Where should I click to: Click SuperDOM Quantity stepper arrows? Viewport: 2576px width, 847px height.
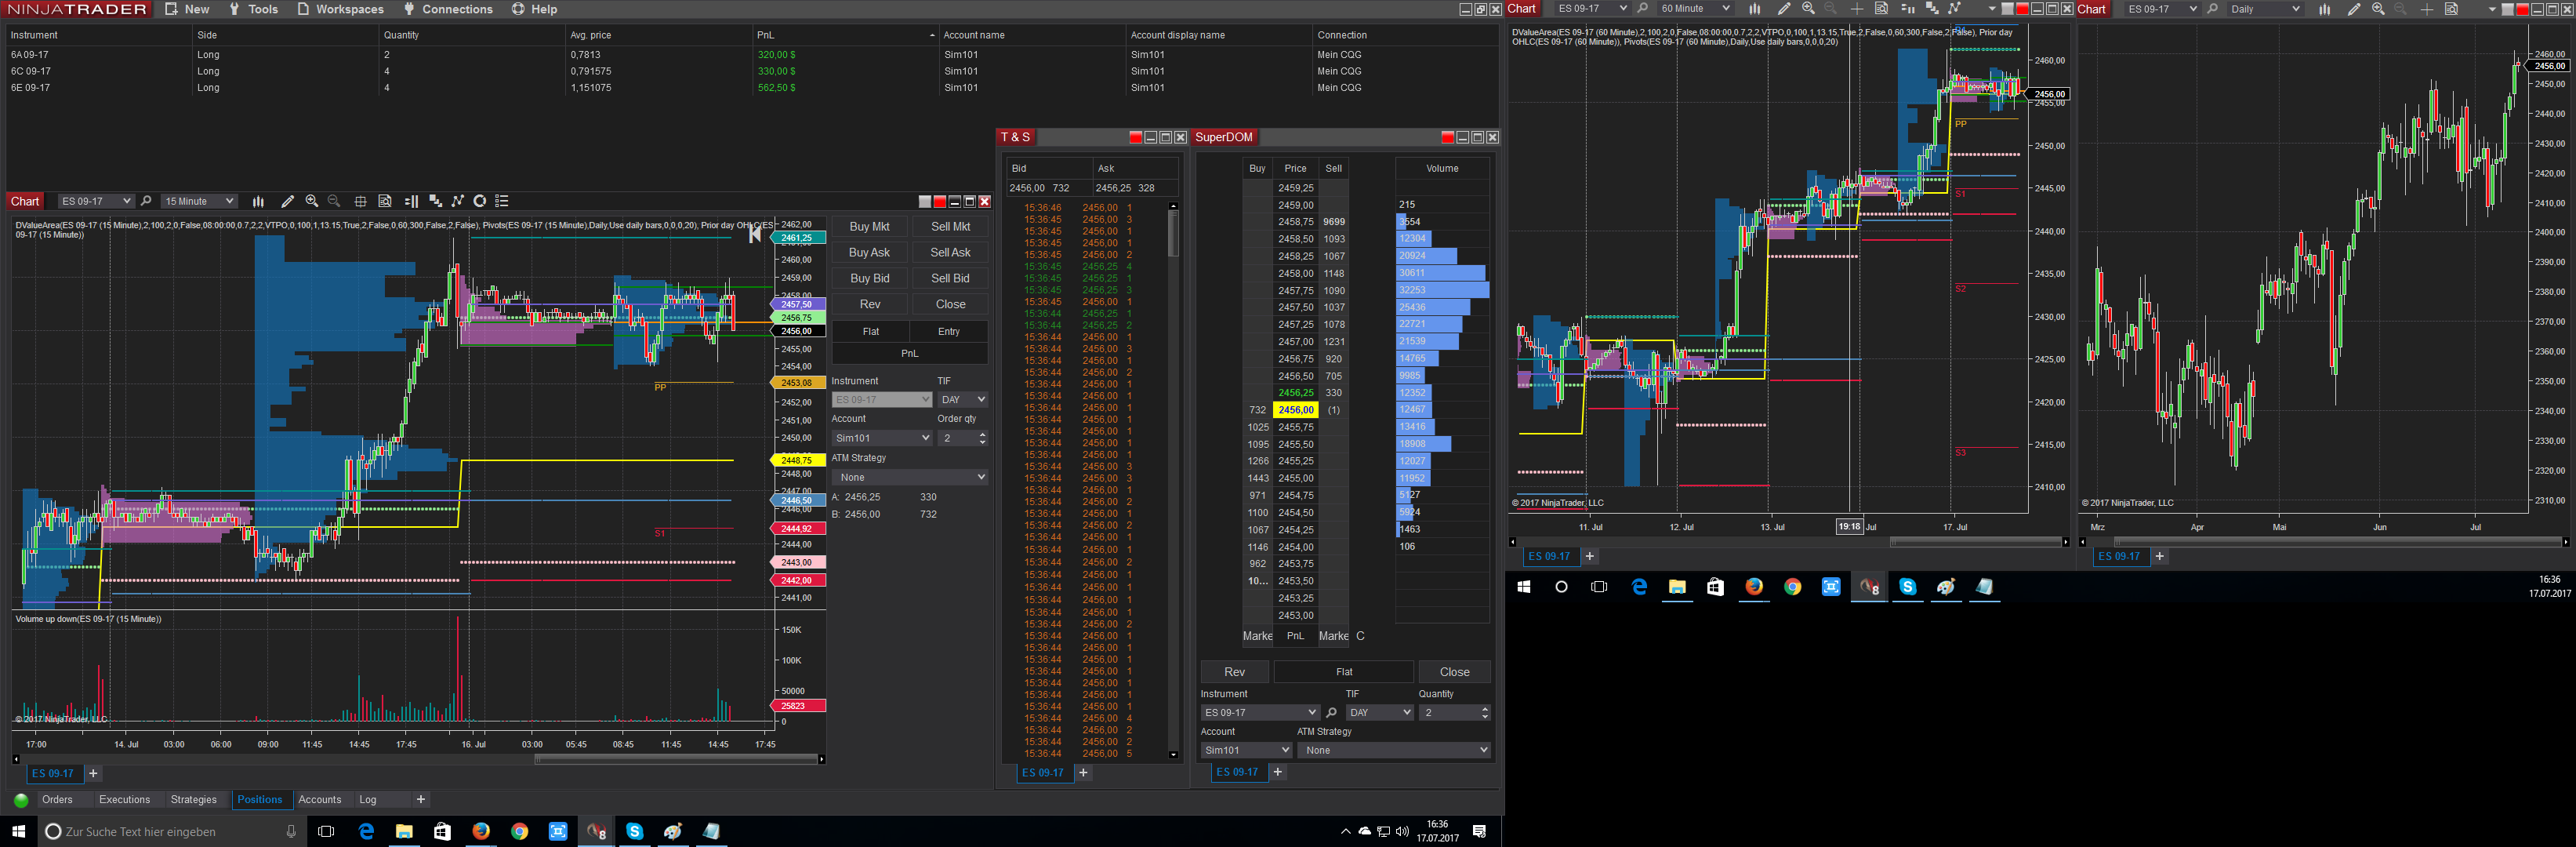[1484, 713]
